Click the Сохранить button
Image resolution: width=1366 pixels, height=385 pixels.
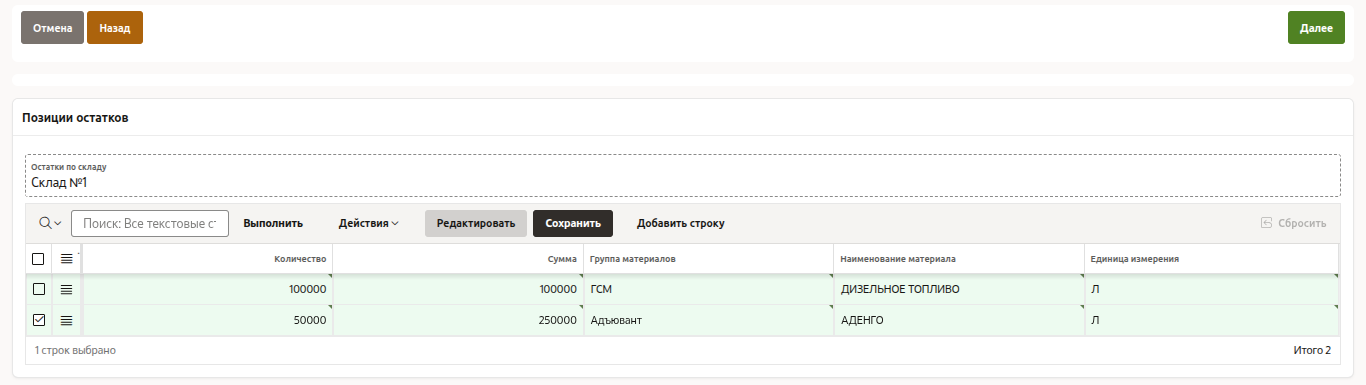coord(573,223)
